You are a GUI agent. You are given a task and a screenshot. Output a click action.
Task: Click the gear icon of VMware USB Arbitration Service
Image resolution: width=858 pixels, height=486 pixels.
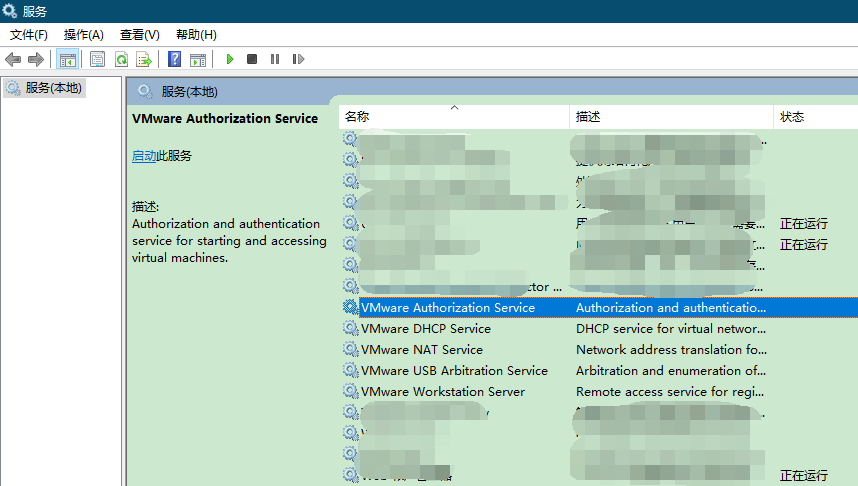coord(350,371)
